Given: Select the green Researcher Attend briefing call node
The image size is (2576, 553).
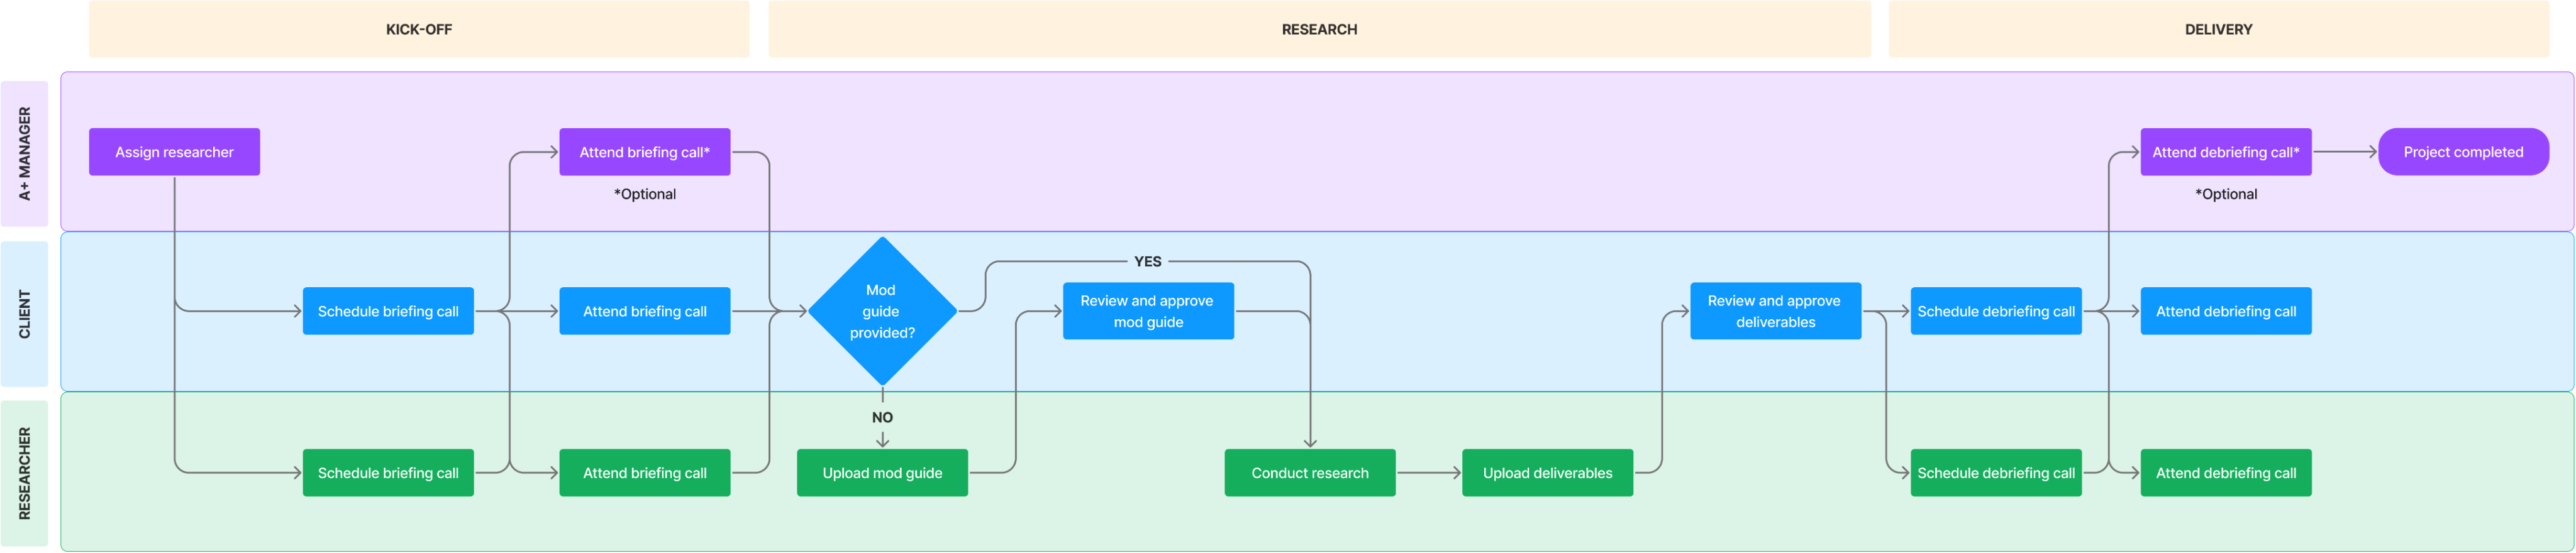Looking at the screenshot, I should 645,473.
